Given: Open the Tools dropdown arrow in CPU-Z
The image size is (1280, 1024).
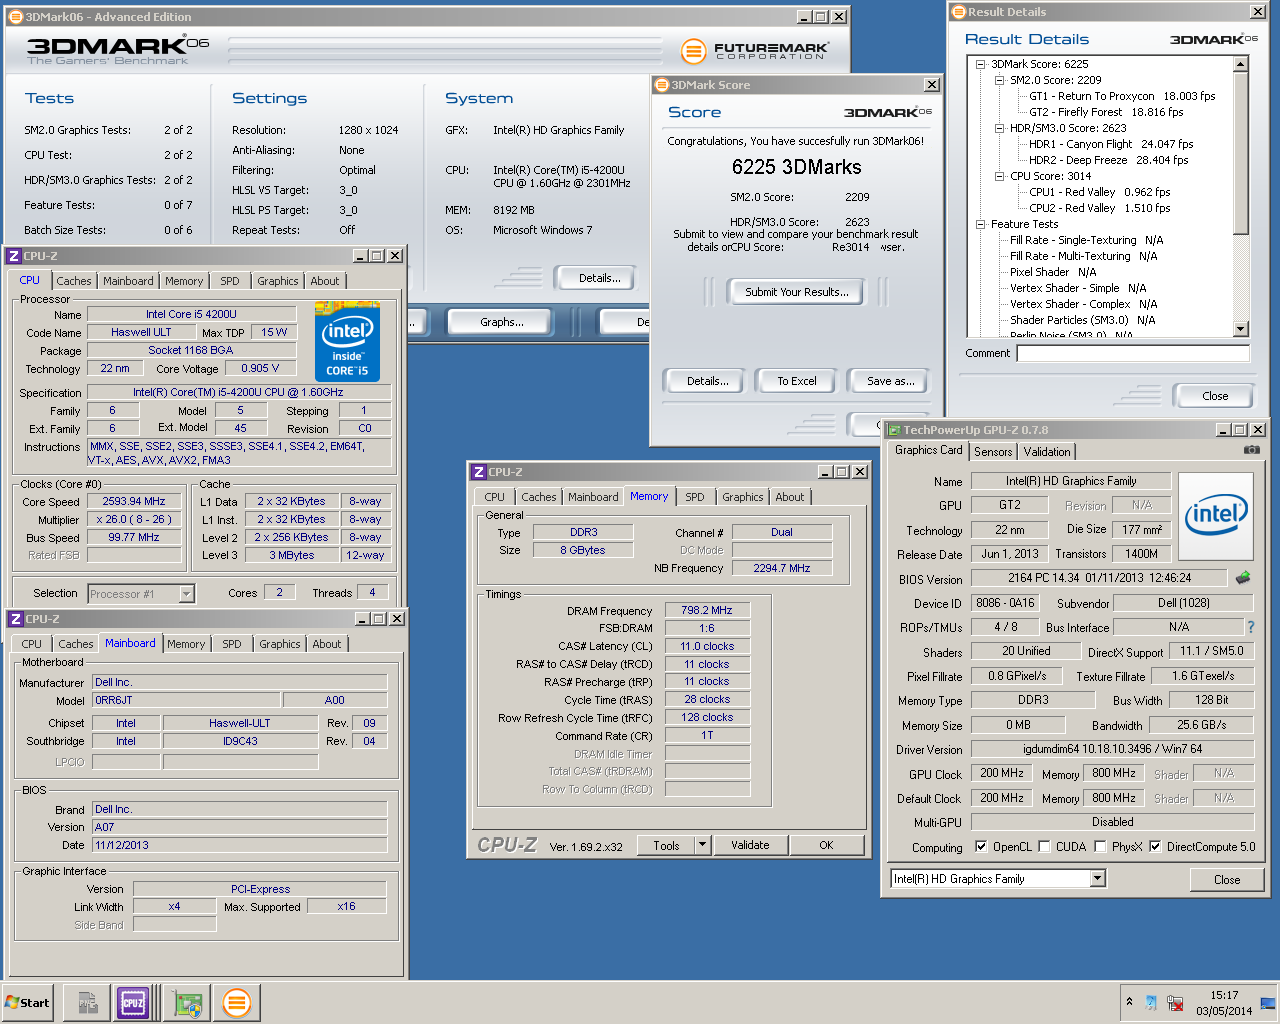Looking at the screenshot, I should point(702,845).
